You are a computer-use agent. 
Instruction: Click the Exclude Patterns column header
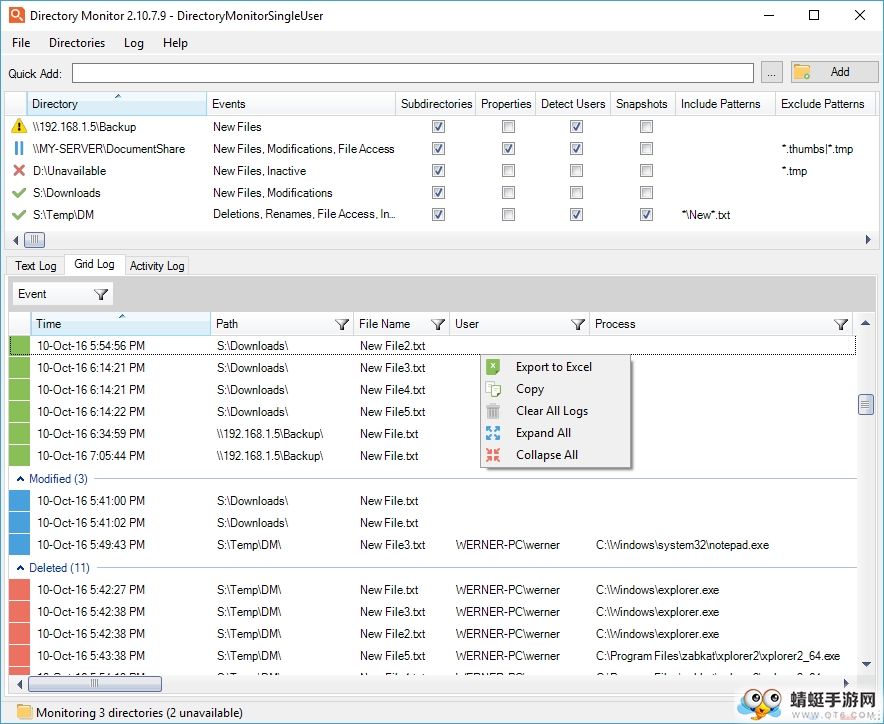[825, 104]
